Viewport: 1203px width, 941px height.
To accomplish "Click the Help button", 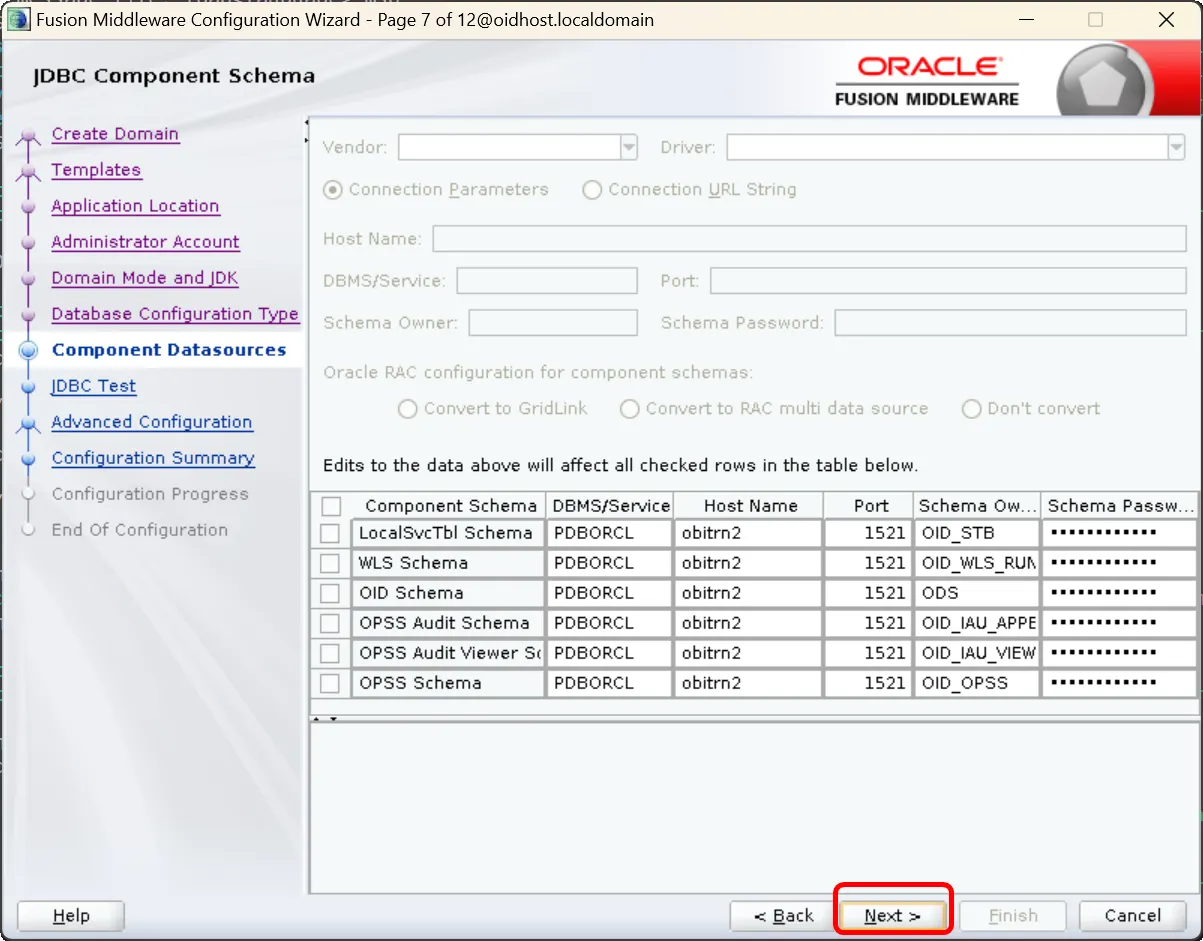I will [71, 916].
